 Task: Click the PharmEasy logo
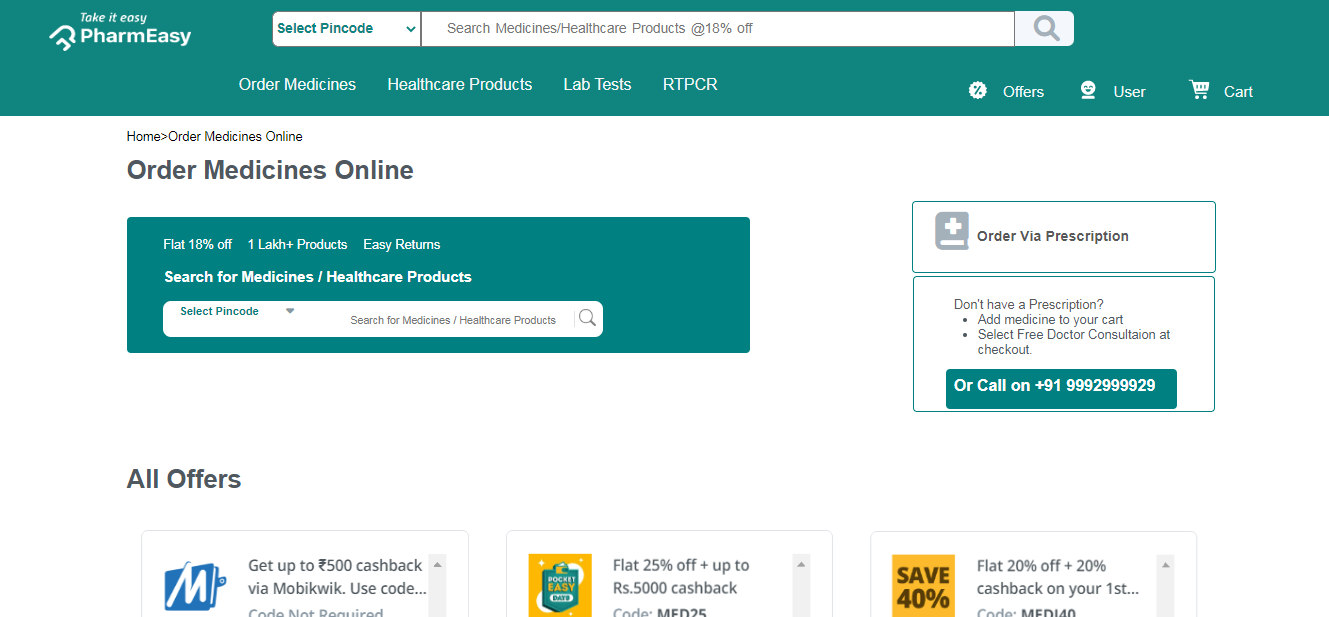pos(120,31)
